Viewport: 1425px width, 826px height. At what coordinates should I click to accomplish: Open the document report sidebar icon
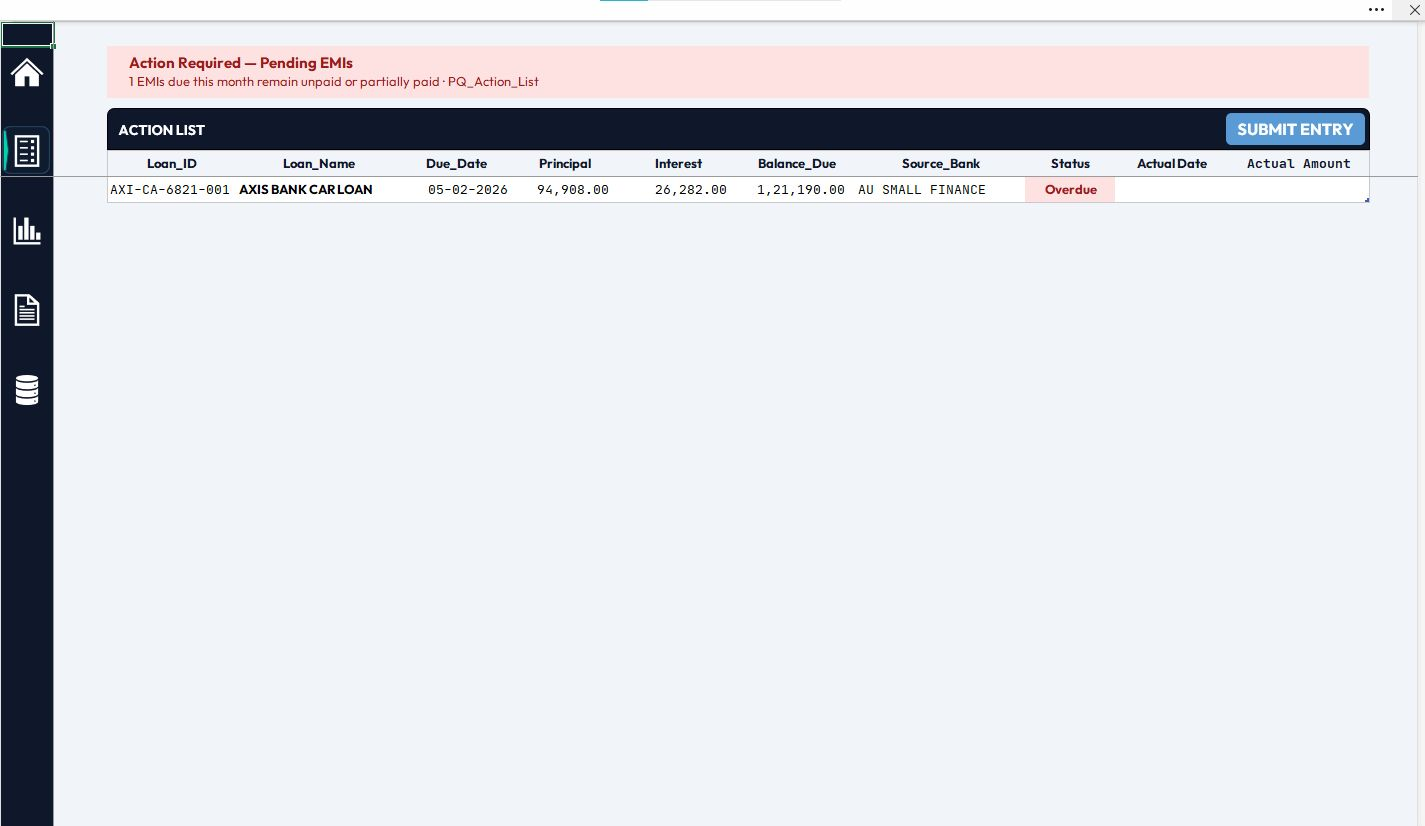27,310
